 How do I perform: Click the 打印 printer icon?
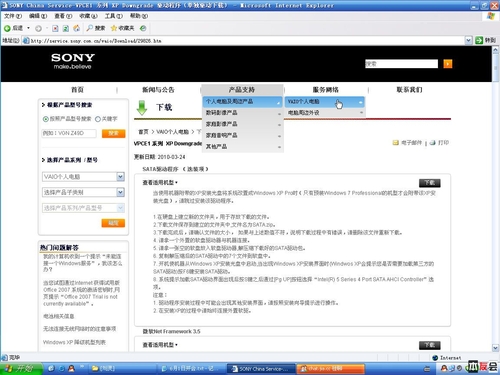click(x=433, y=143)
